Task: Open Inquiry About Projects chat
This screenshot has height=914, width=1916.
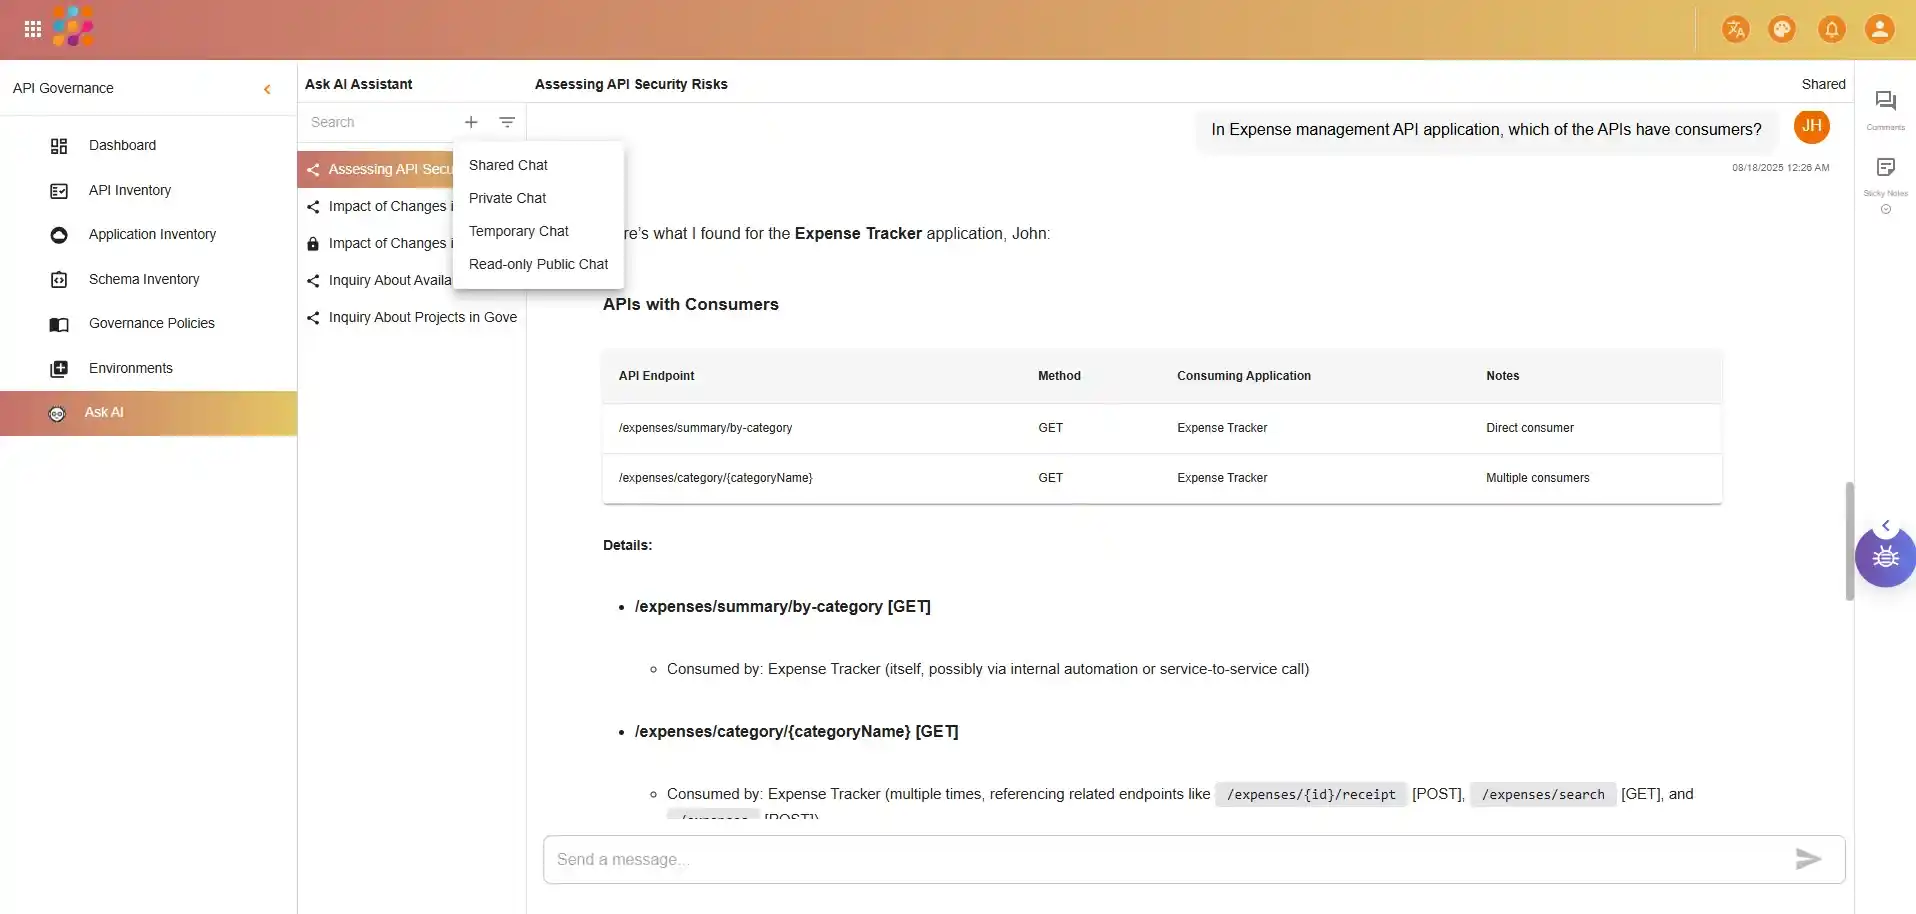Action: (x=422, y=317)
